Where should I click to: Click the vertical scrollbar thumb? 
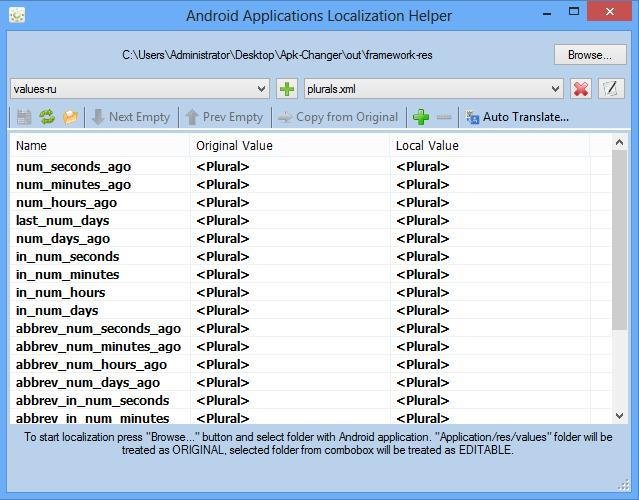point(619,240)
